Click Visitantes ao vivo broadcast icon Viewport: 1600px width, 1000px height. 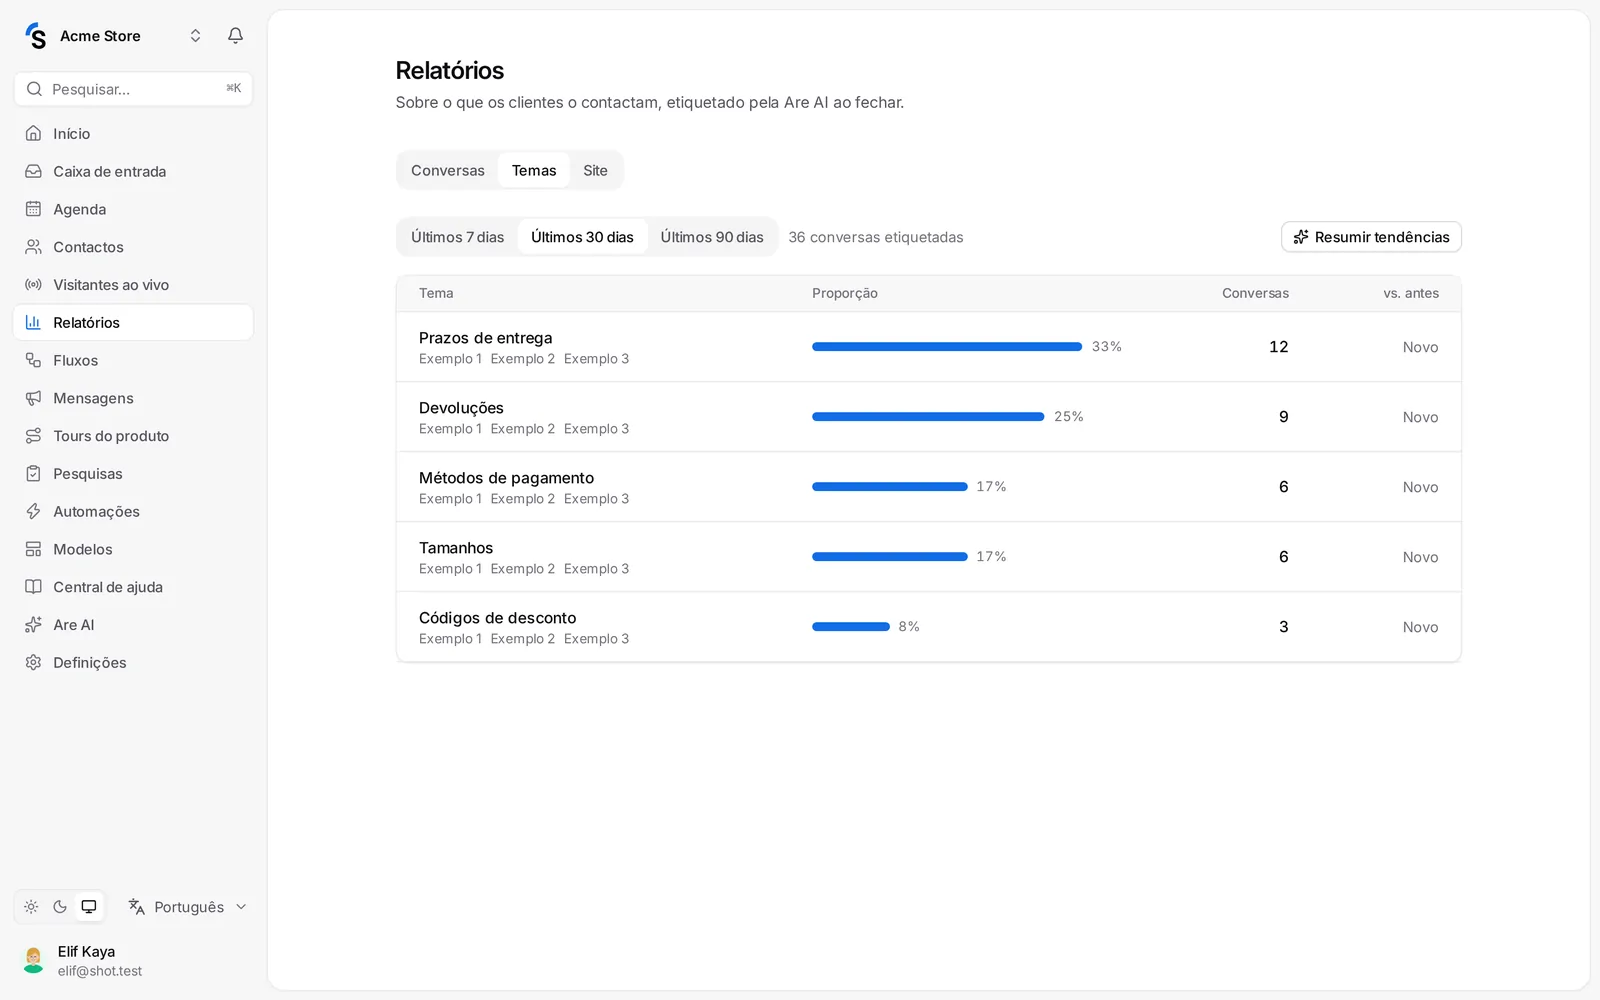point(33,285)
